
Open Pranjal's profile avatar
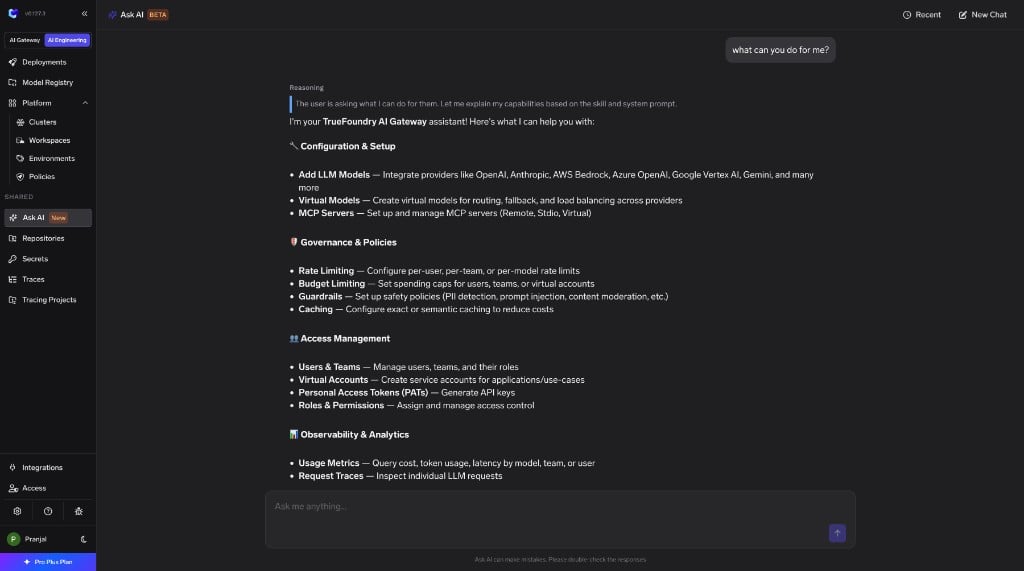(x=13, y=539)
